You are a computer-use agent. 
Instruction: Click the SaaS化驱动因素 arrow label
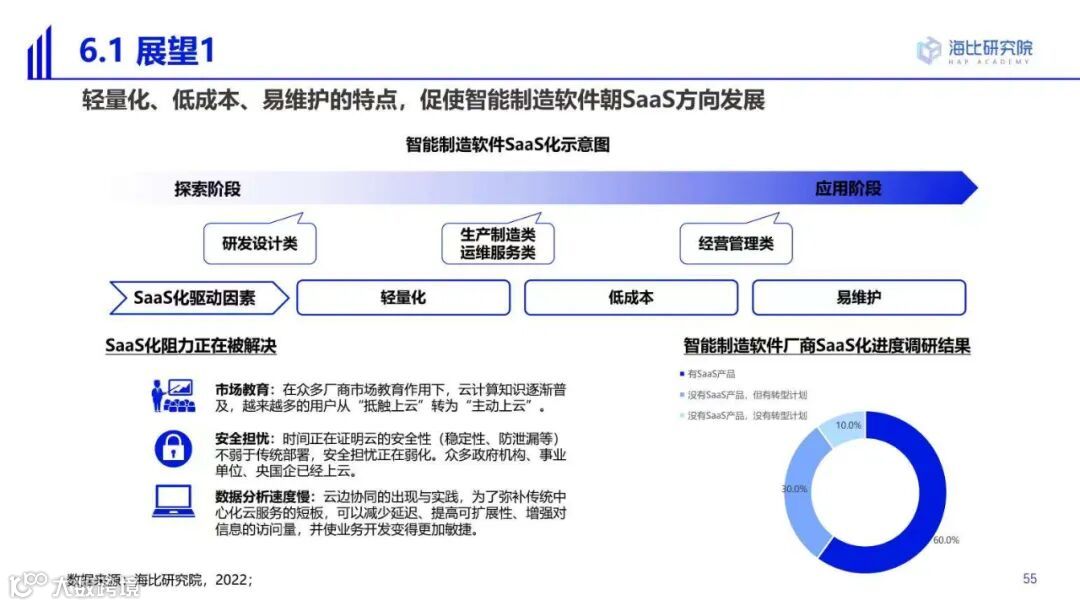198,297
